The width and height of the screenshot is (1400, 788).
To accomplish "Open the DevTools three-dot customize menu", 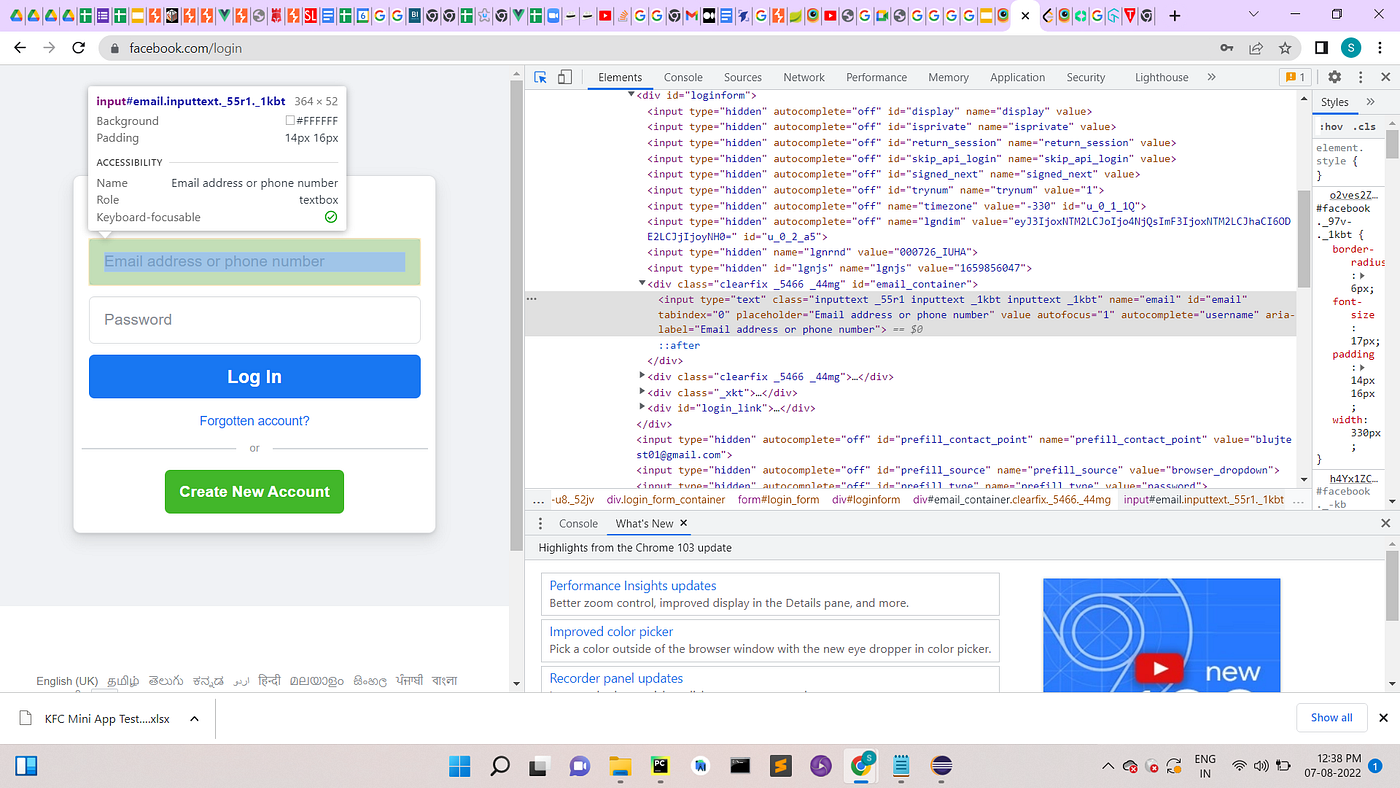I will click(x=1361, y=76).
